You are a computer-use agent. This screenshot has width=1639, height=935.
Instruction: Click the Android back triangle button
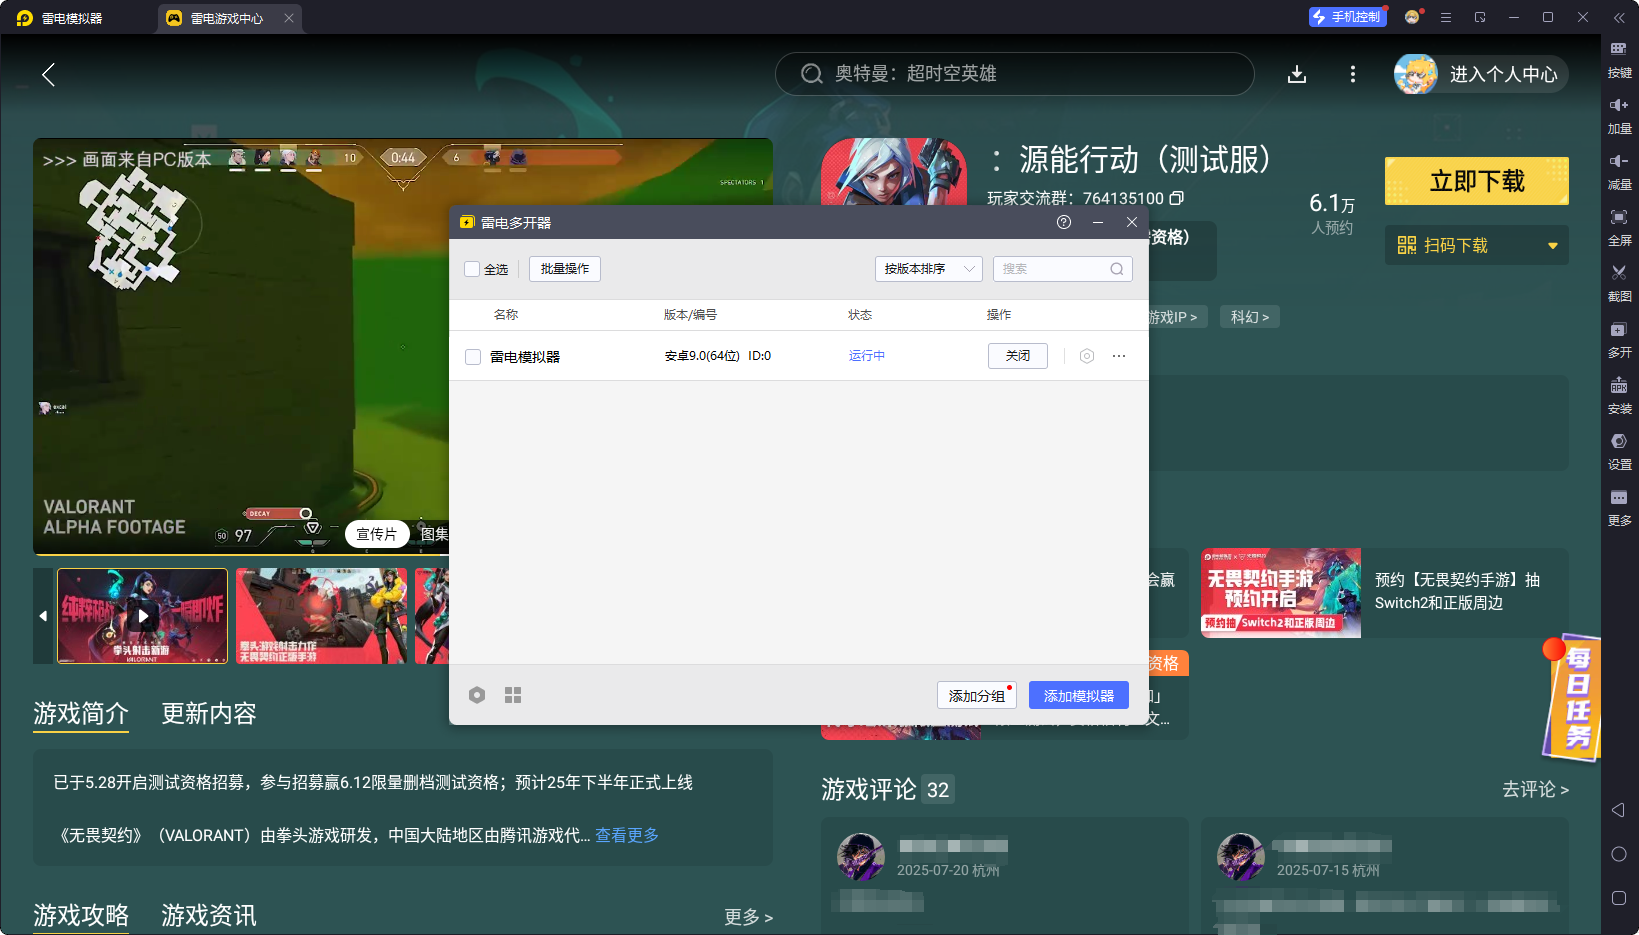[x=1618, y=810]
